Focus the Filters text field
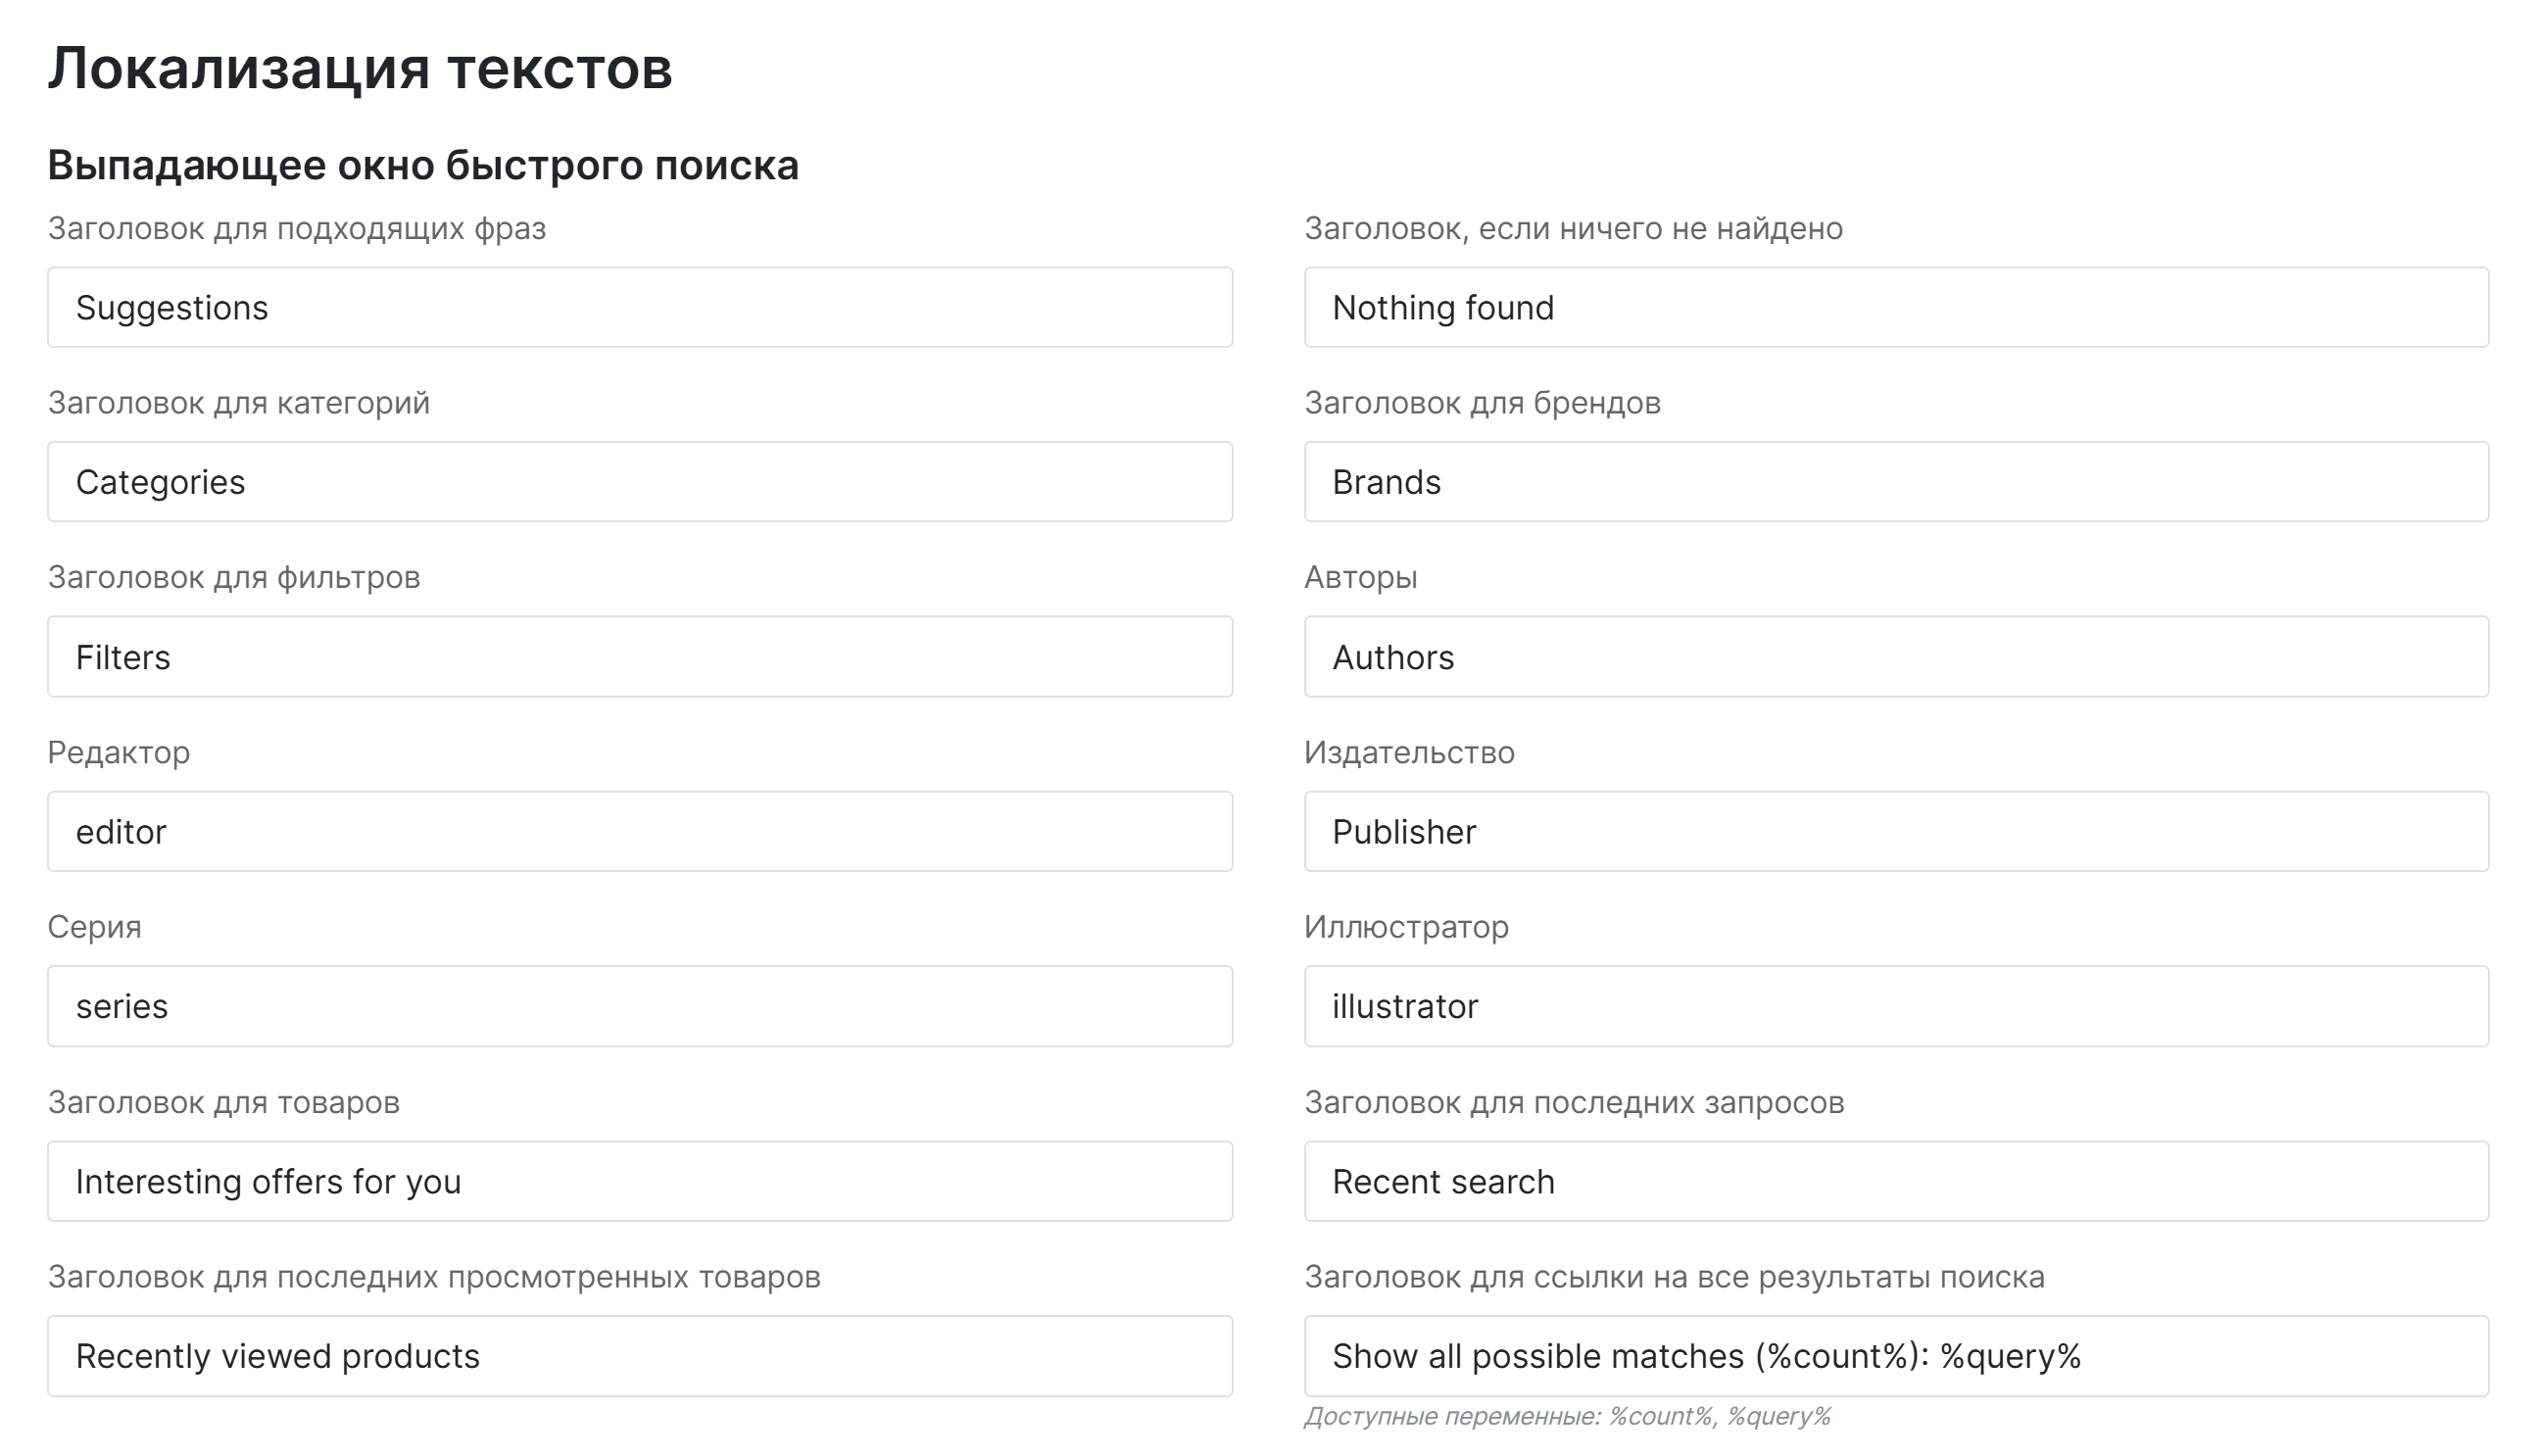 tap(640, 657)
